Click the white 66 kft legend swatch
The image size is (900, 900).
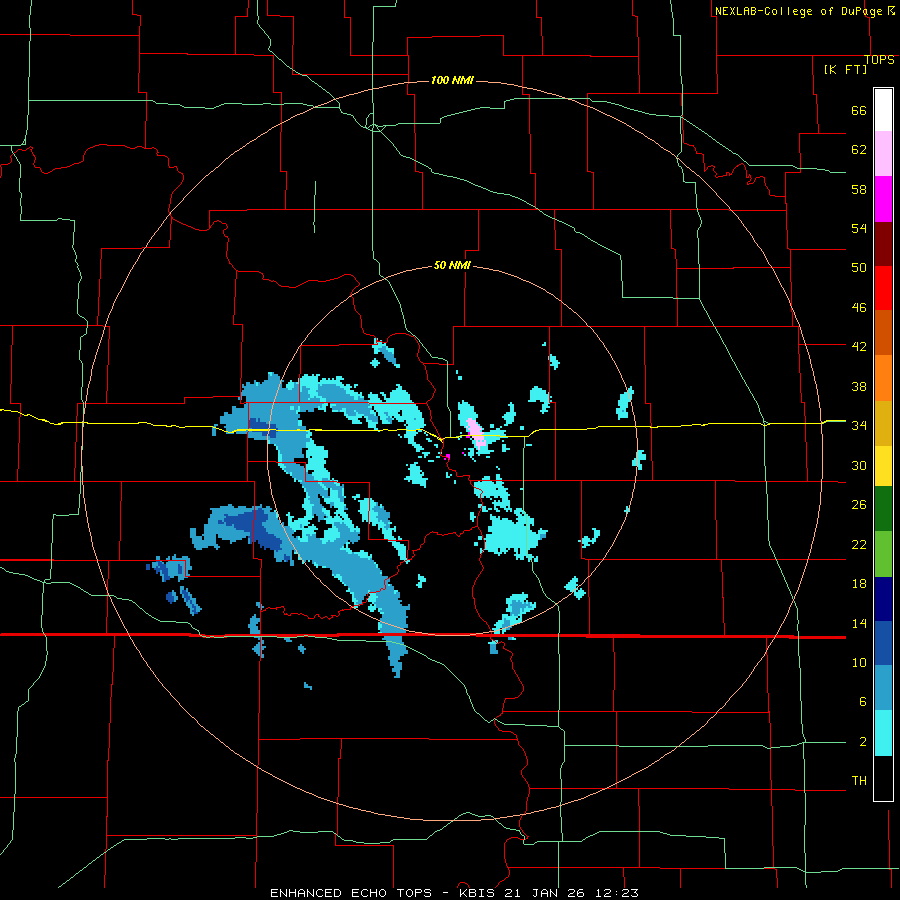click(883, 110)
